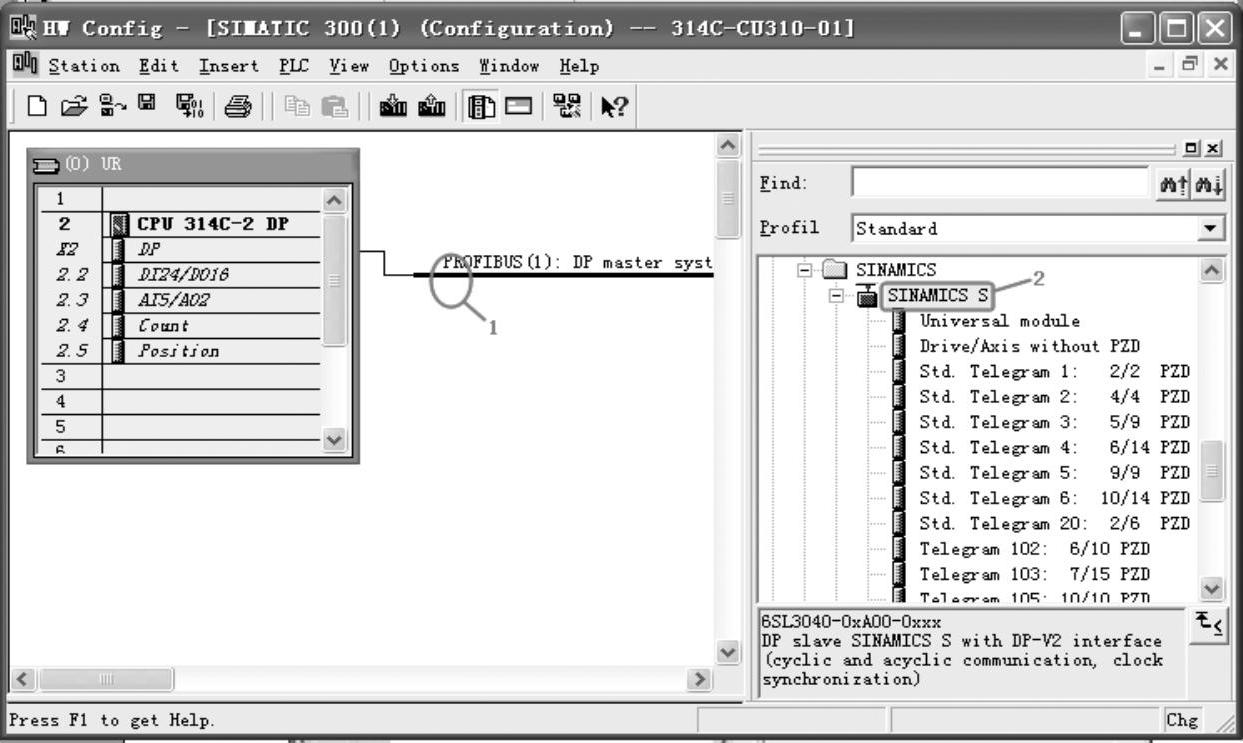
Task: Select Std. Telegram 6: 10/14 PZD
Action: (1055, 498)
